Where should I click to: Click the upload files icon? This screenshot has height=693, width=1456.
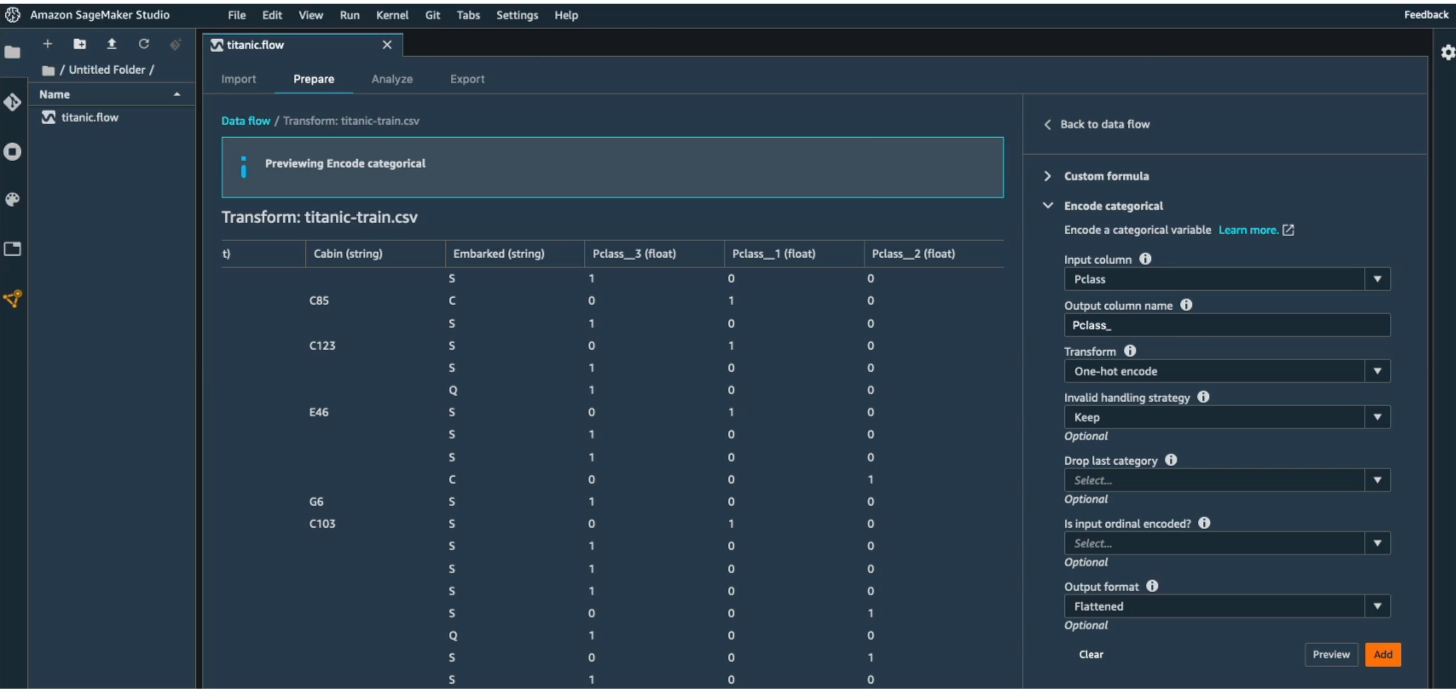pos(111,44)
